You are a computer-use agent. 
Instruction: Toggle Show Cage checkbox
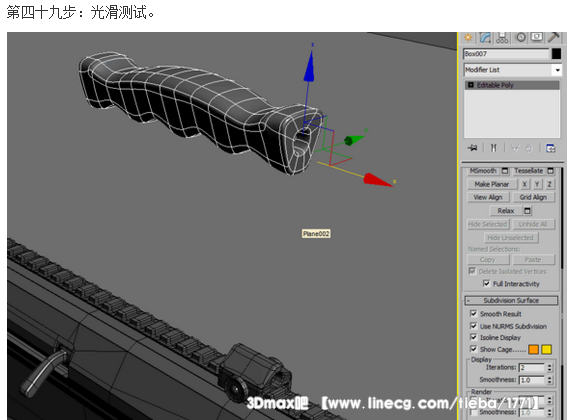tap(473, 349)
